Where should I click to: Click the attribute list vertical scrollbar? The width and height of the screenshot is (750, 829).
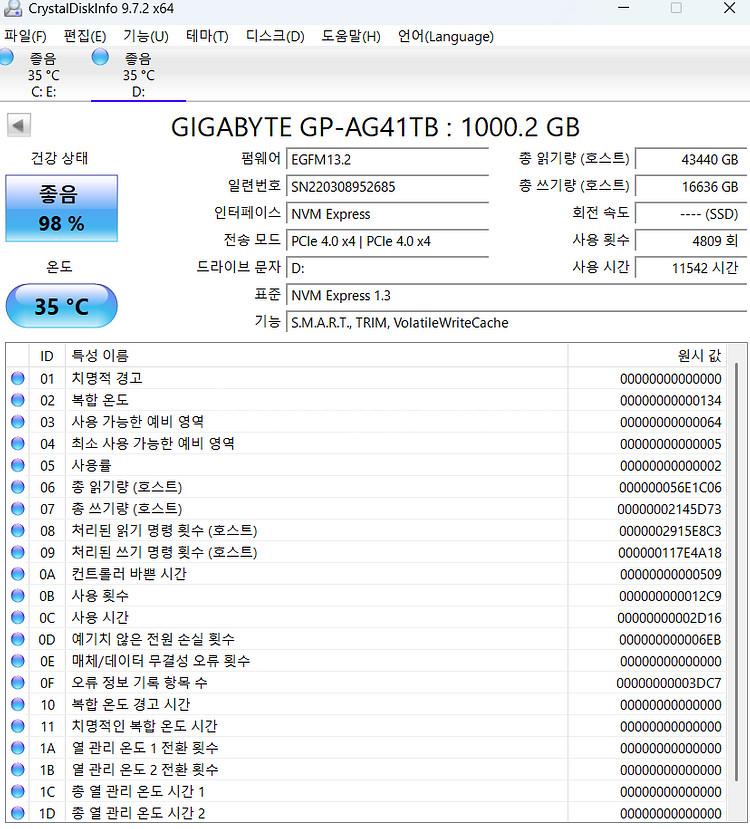tap(738, 580)
